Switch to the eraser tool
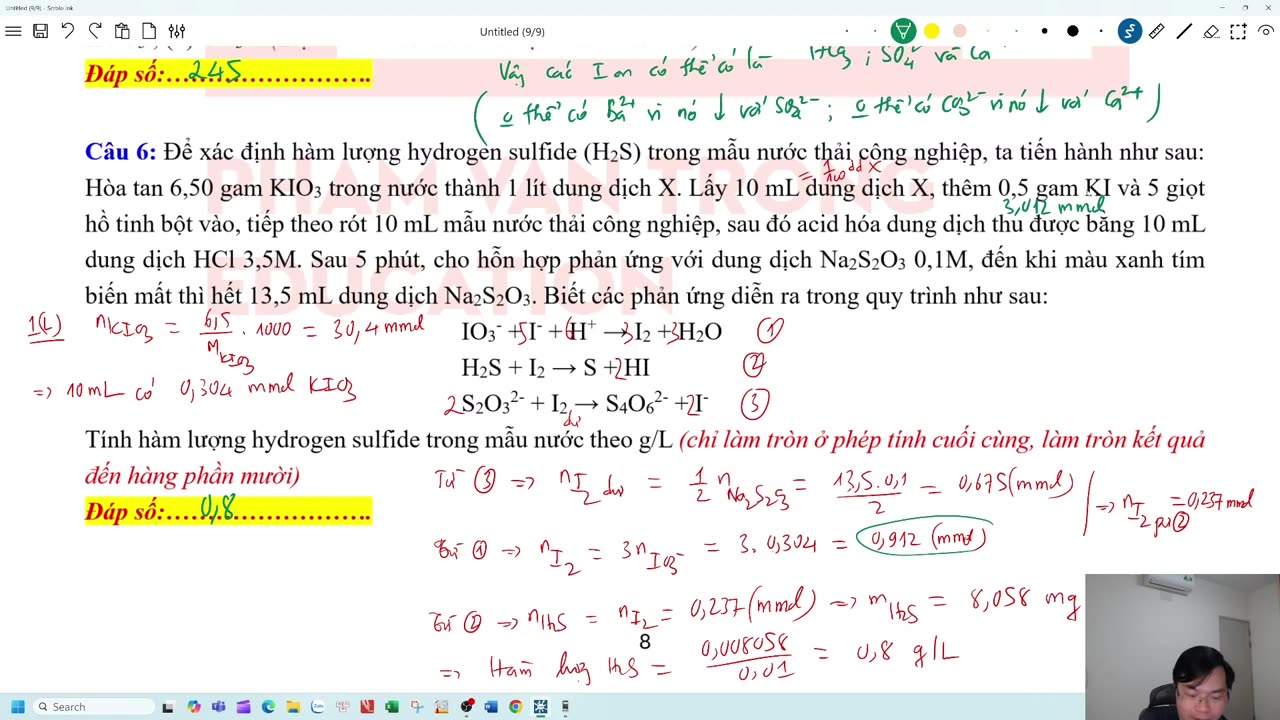 click(x=1211, y=31)
